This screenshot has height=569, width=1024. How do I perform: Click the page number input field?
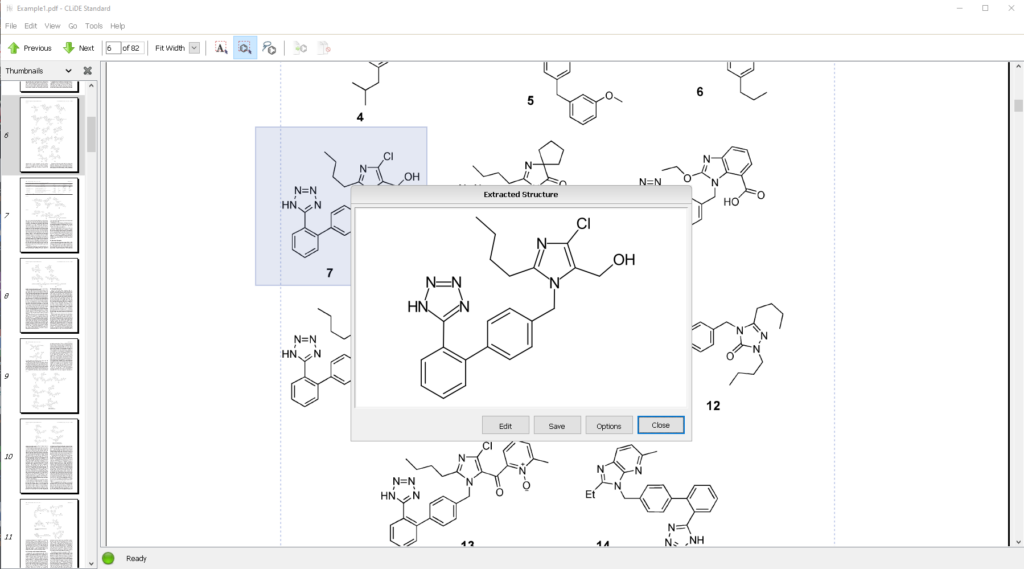[113, 48]
